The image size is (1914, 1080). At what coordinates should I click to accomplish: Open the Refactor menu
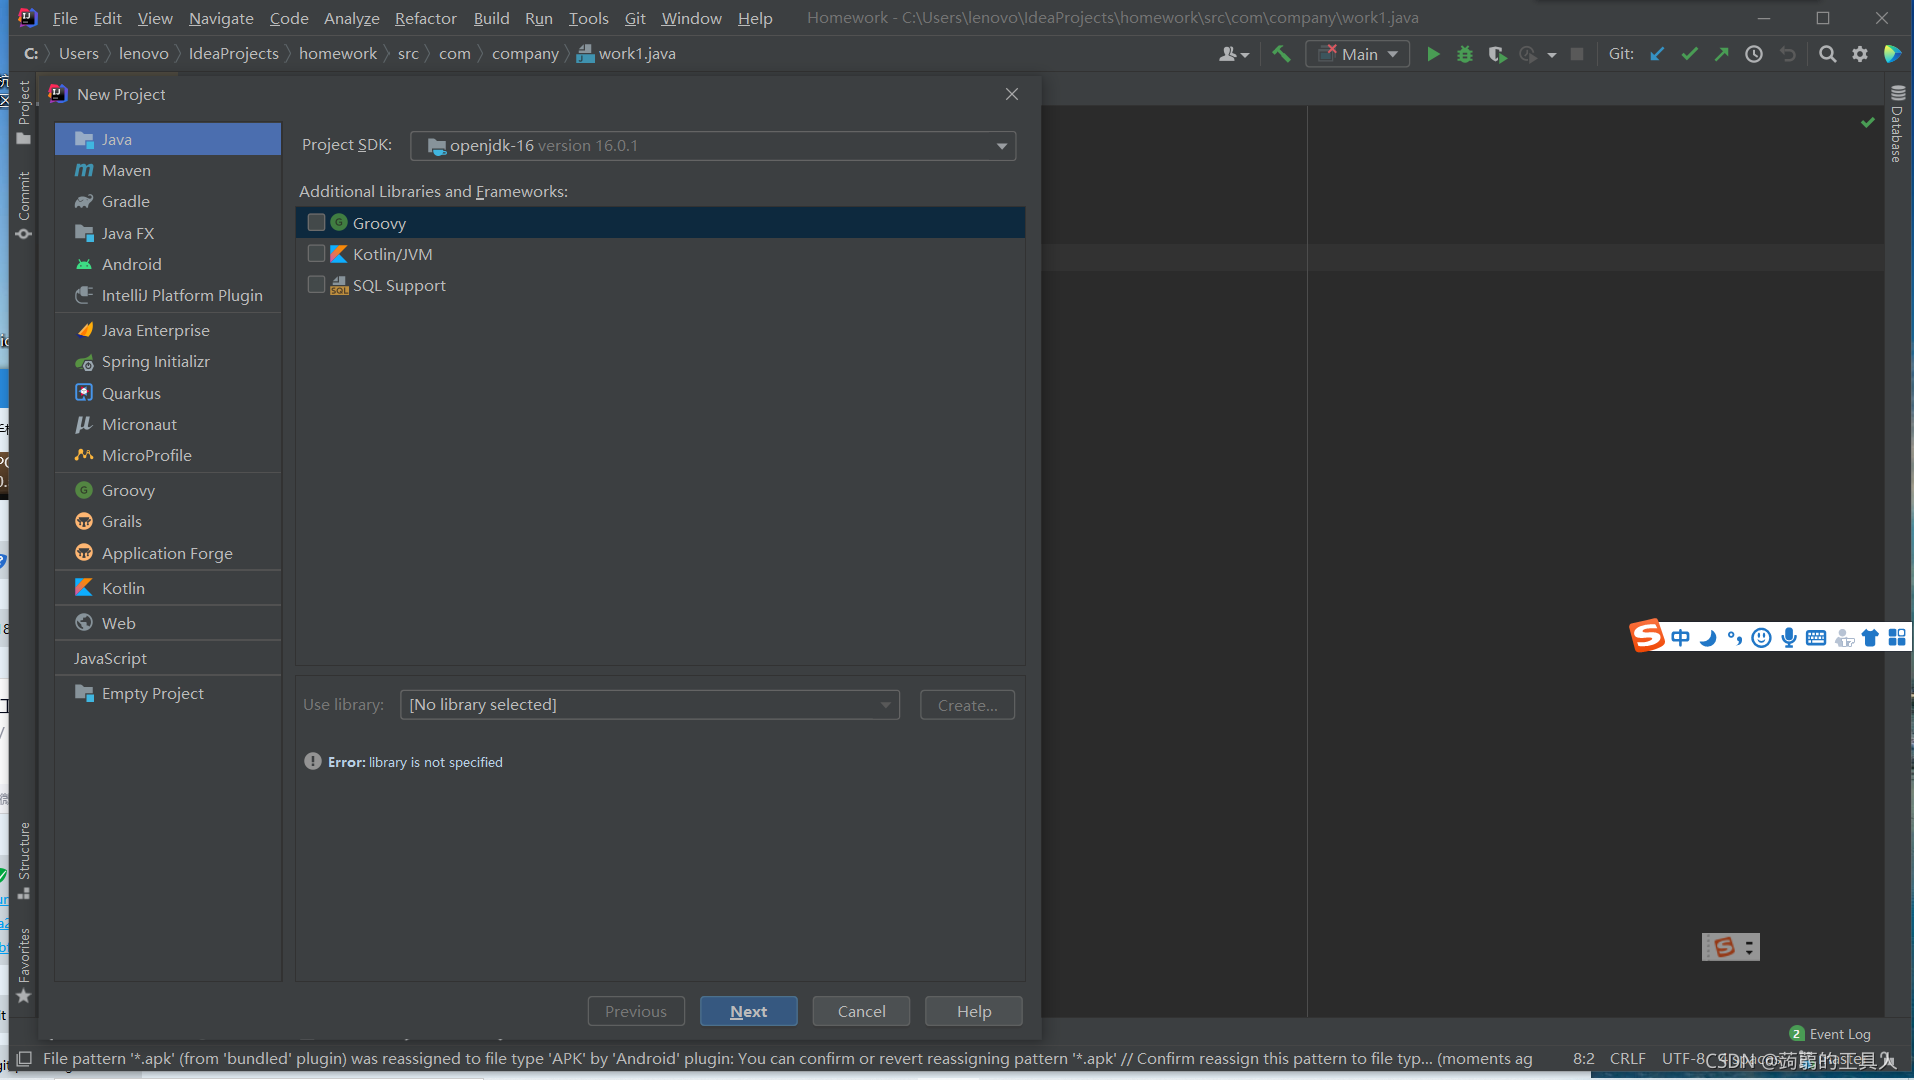(425, 18)
